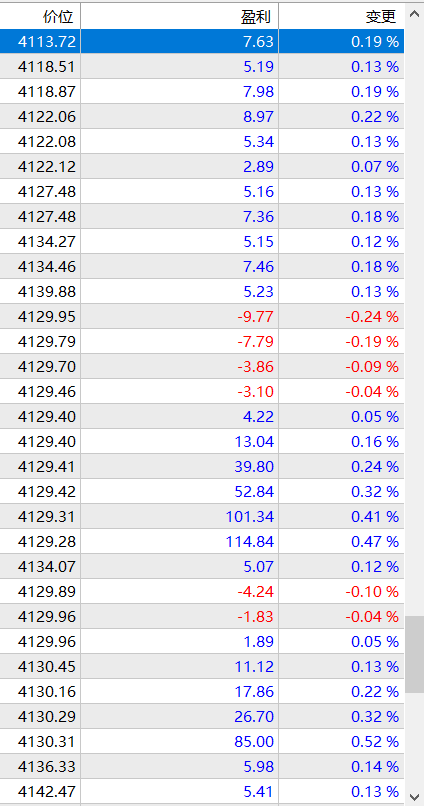Click the scrollbar up arrow
Screen dimensions: 424x806
point(414,15)
